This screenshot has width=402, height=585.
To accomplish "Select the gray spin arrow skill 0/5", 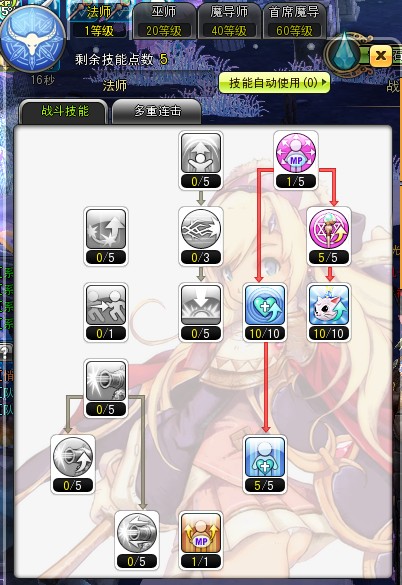I will tap(106, 229).
